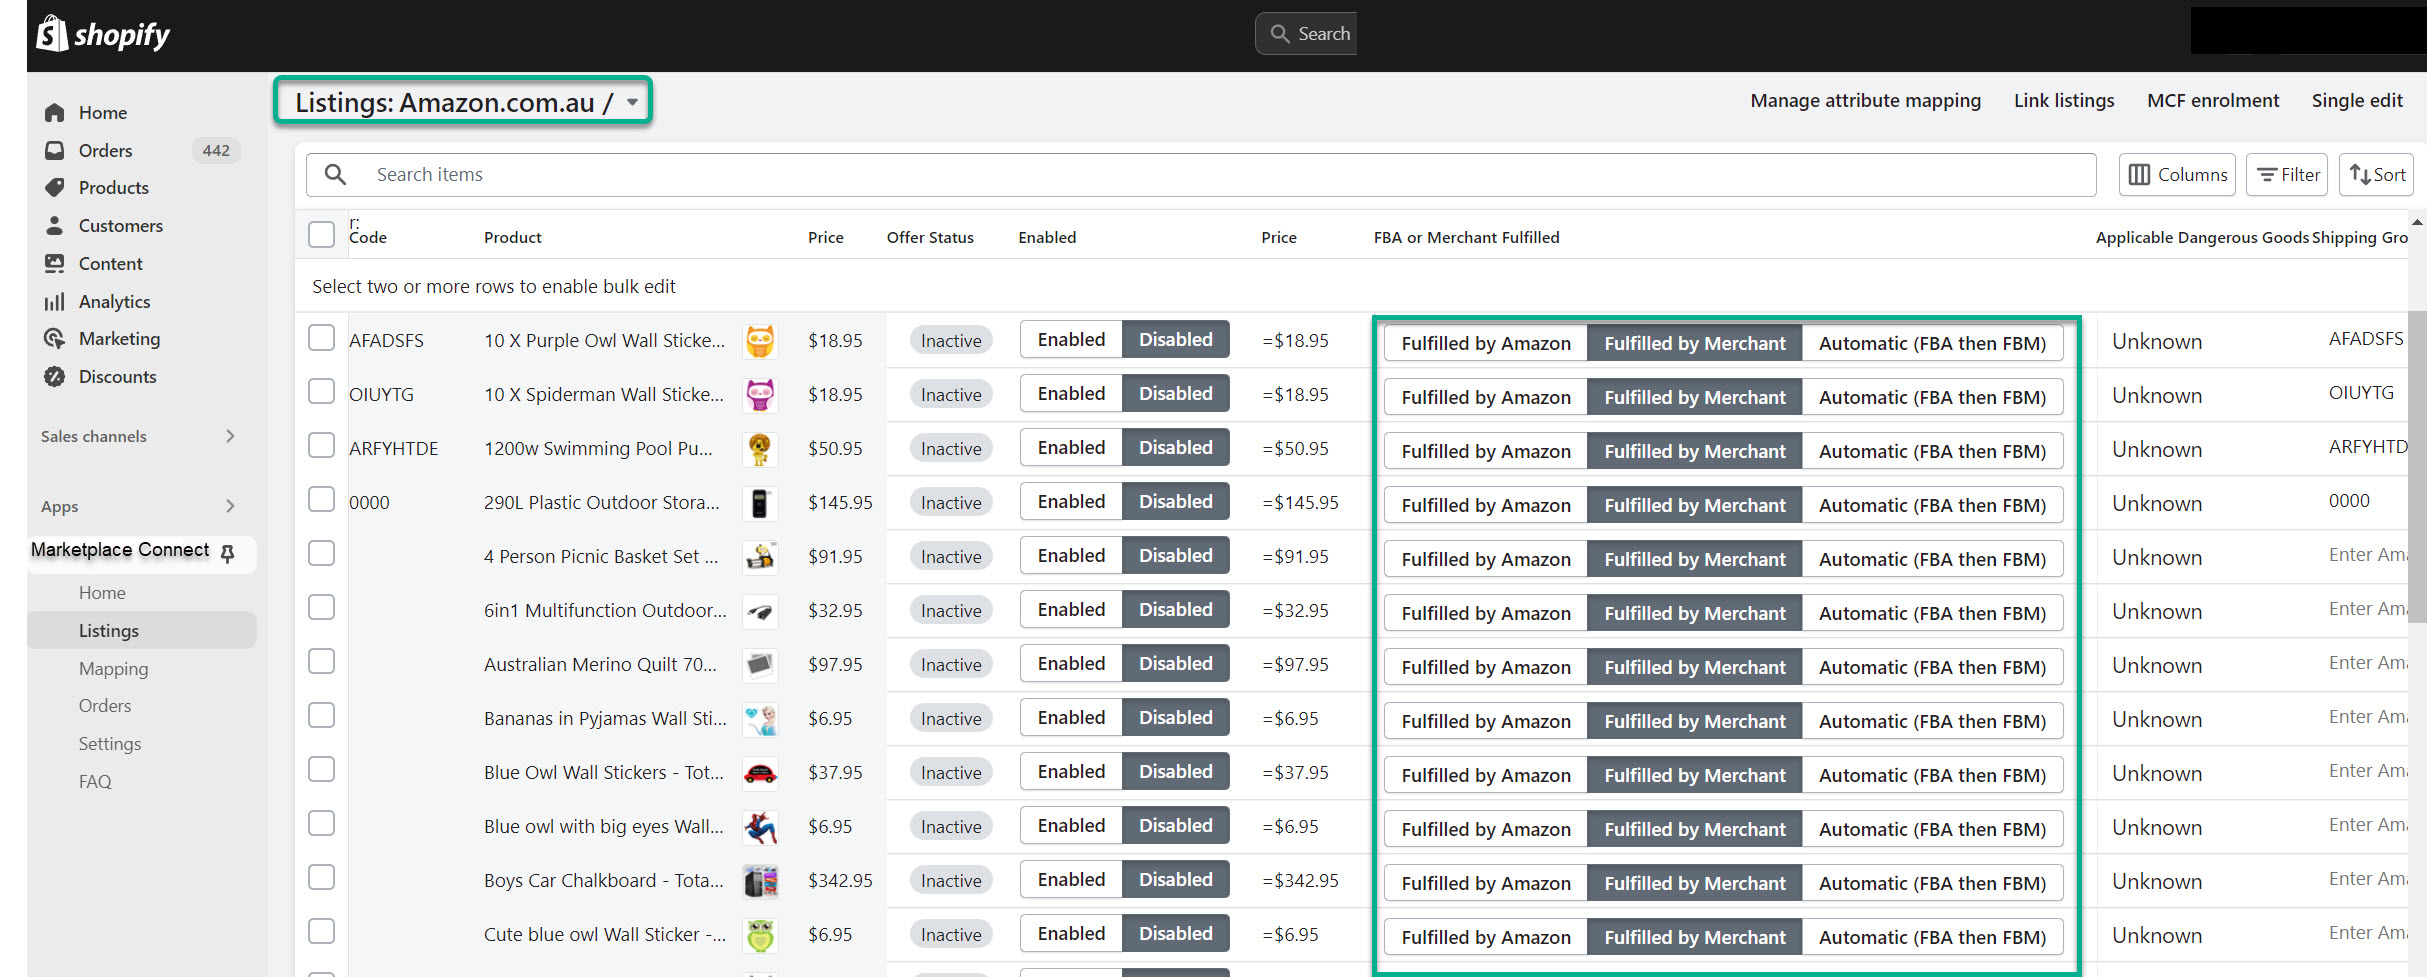This screenshot has width=2427, height=977.
Task: Tick the select-all checkbox in header
Action: pyautogui.click(x=321, y=235)
